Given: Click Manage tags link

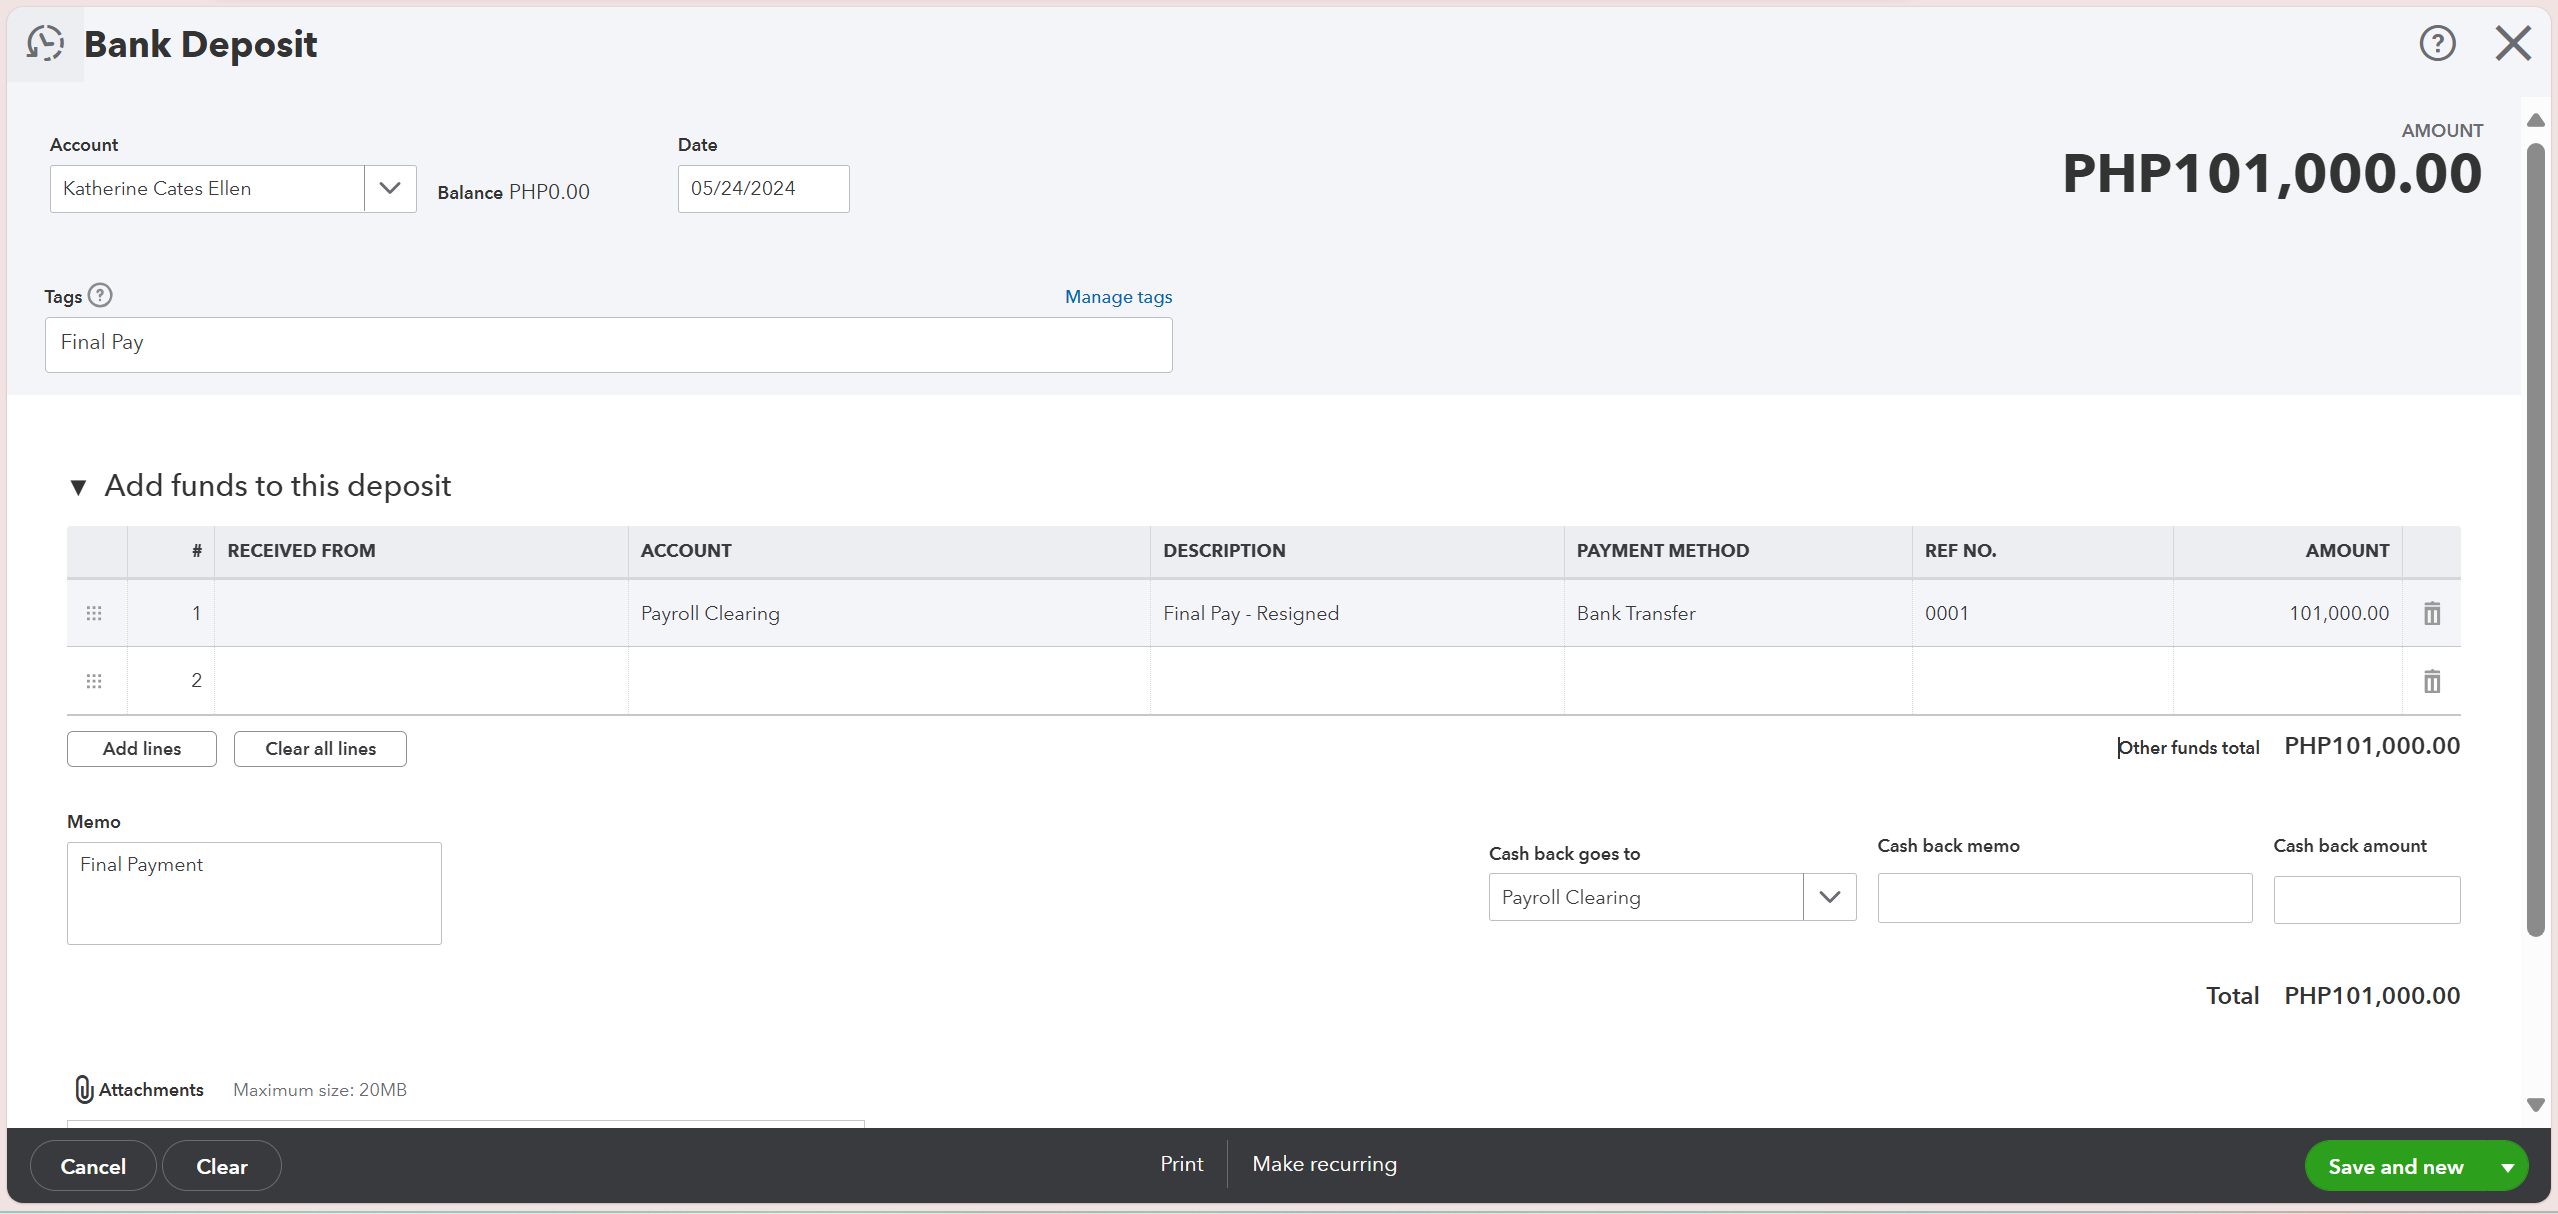Looking at the screenshot, I should [1117, 297].
